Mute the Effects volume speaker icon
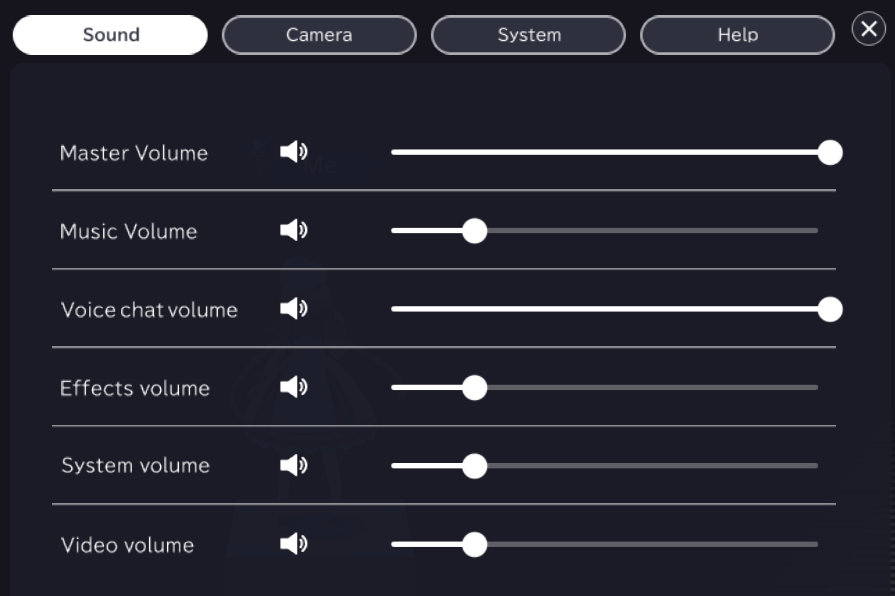895x596 pixels. click(293, 387)
